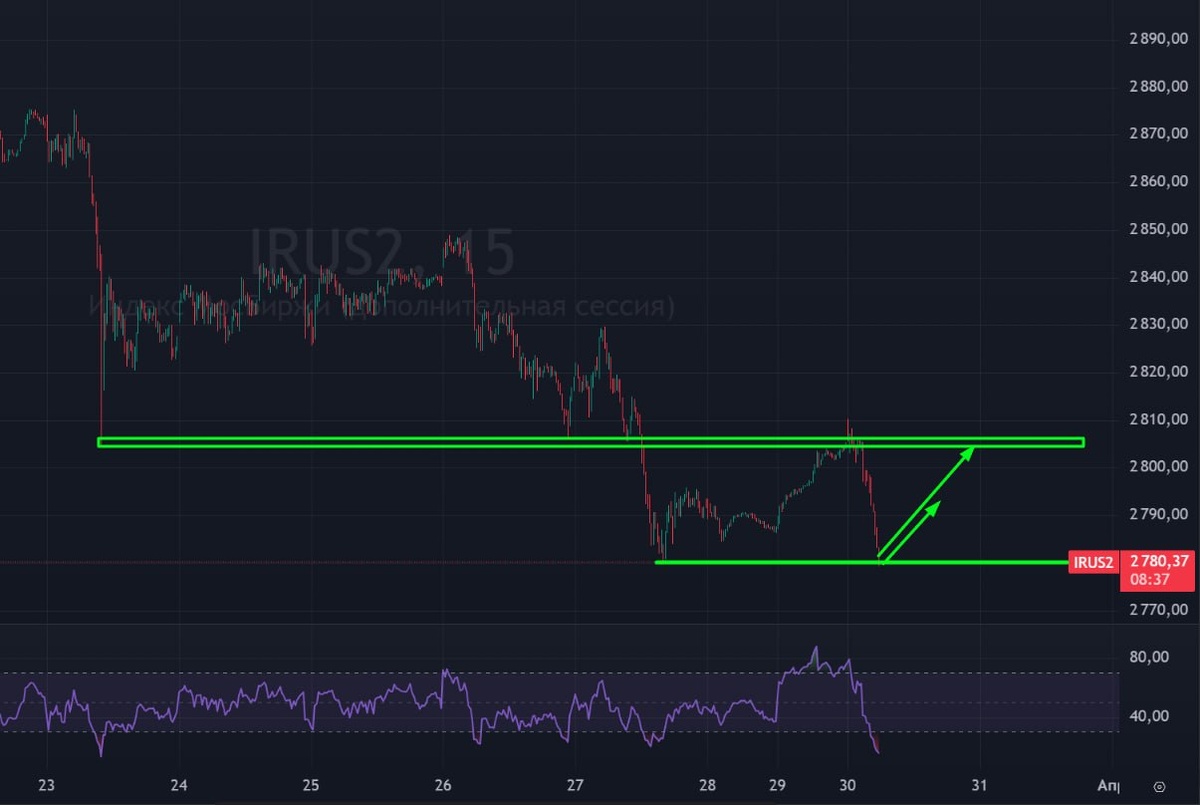This screenshot has height=805, width=1200.
Task: Click date 27 on time axis
Action: [575, 784]
